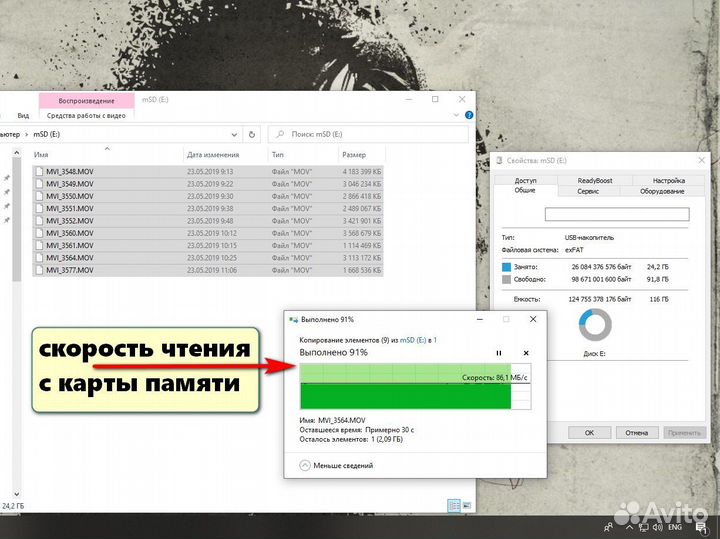Select the file MVI_3564.MOV

click(208, 258)
